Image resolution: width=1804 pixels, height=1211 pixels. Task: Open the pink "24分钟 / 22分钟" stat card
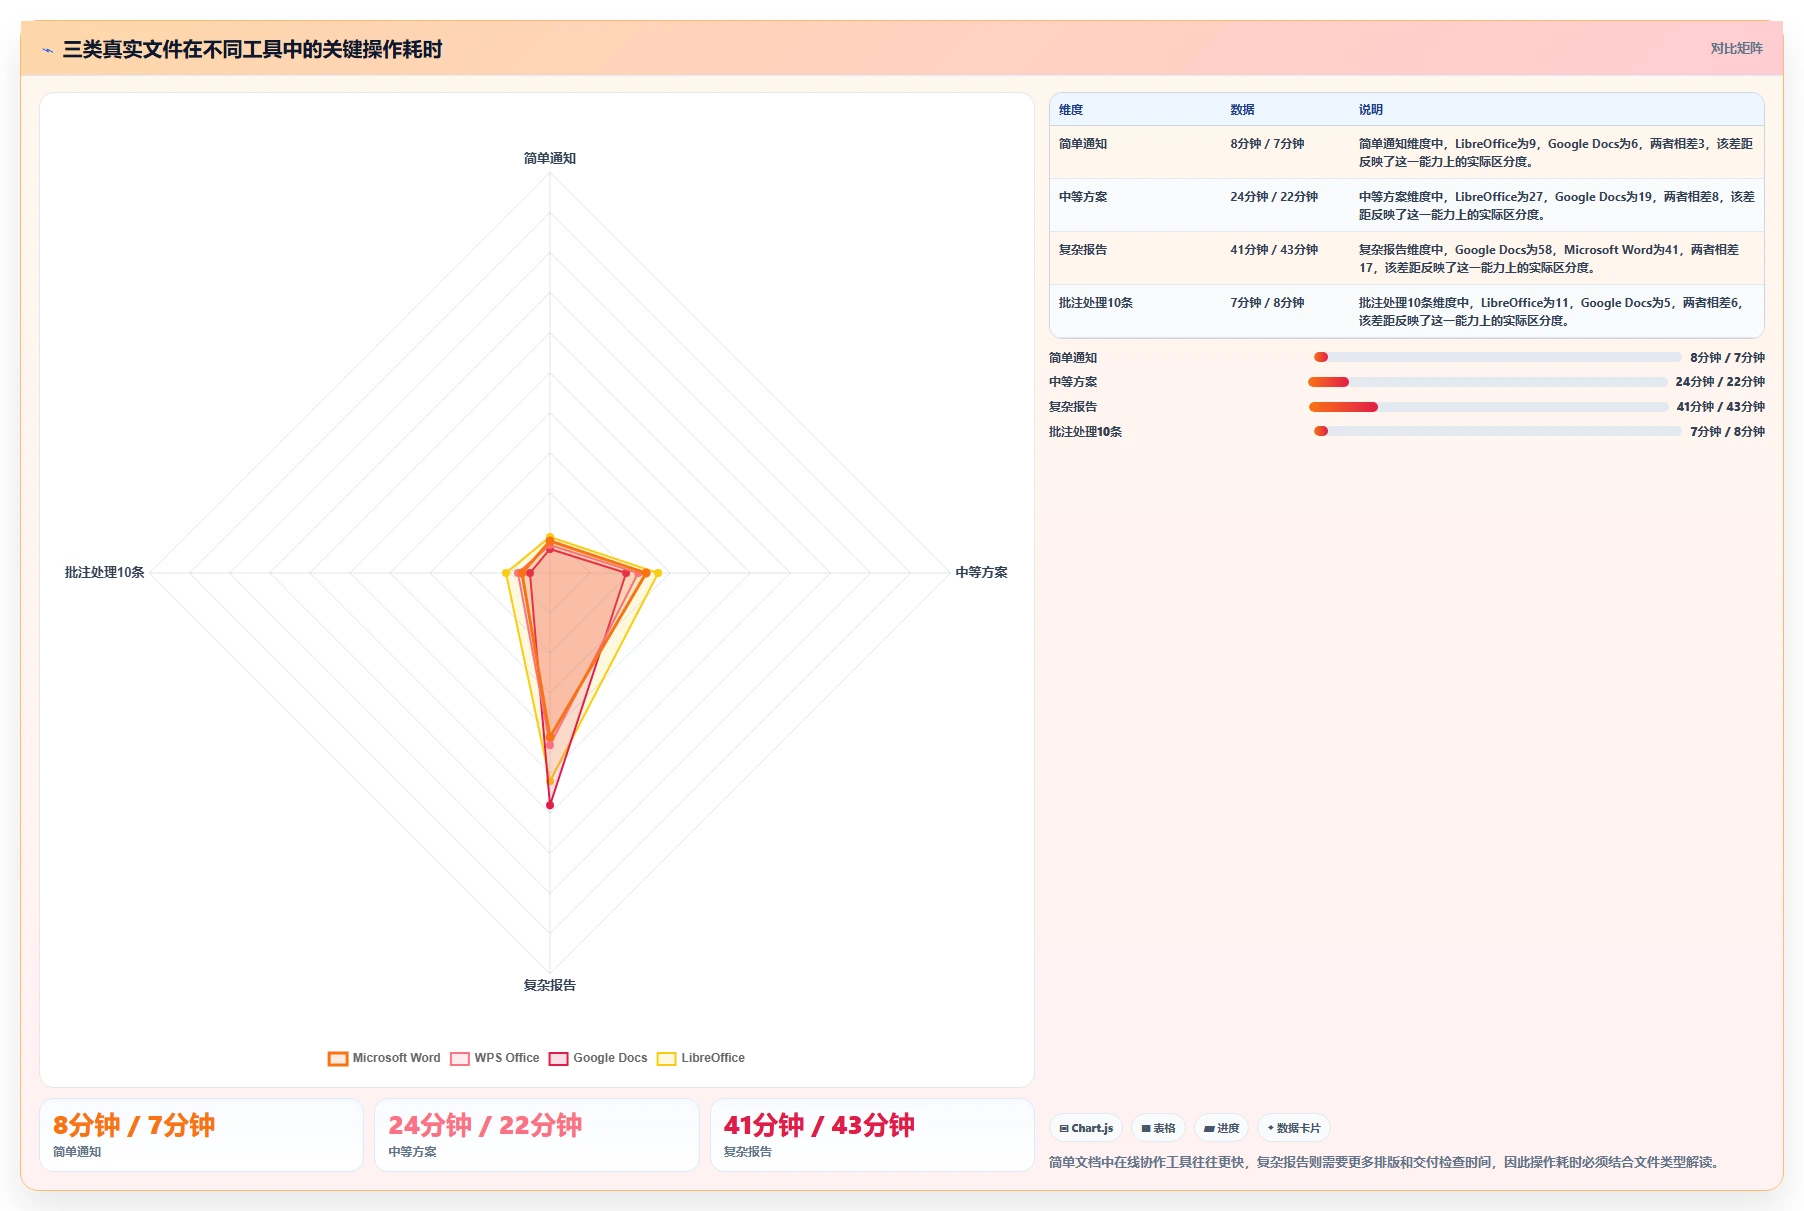tap(536, 1135)
